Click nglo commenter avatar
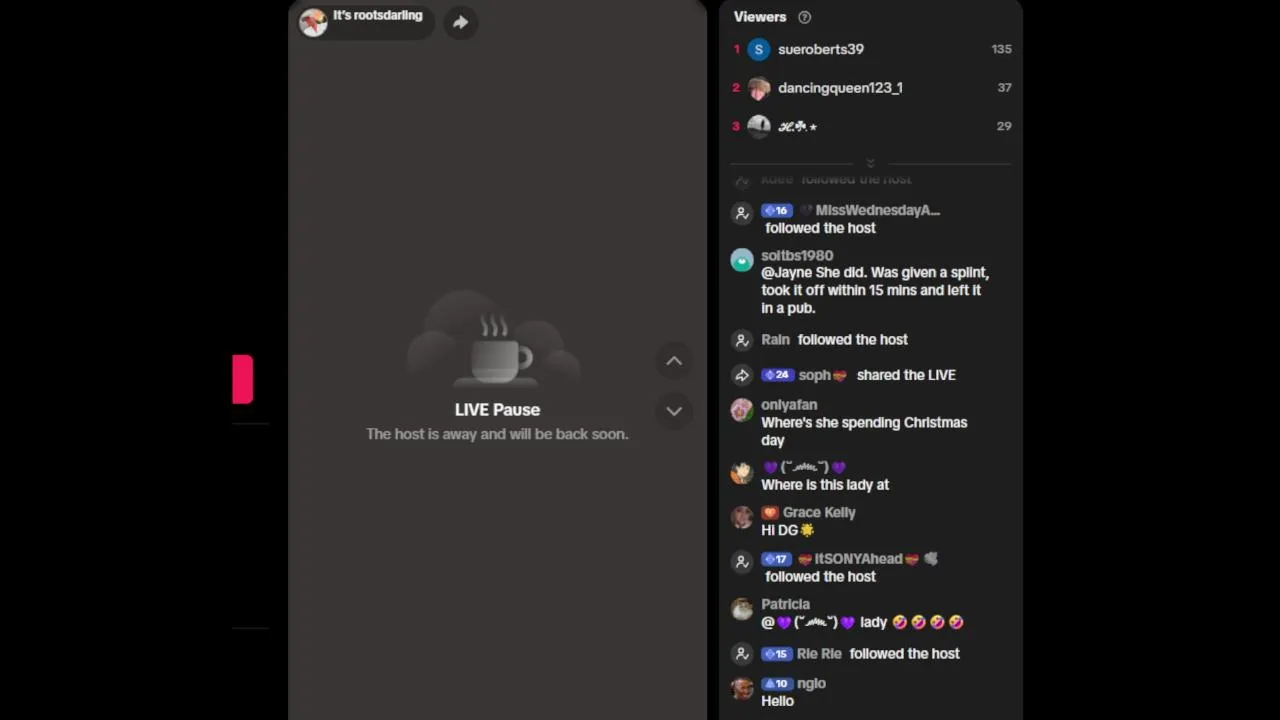This screenshot has width=1280, height=720. [x=742, y=689]
